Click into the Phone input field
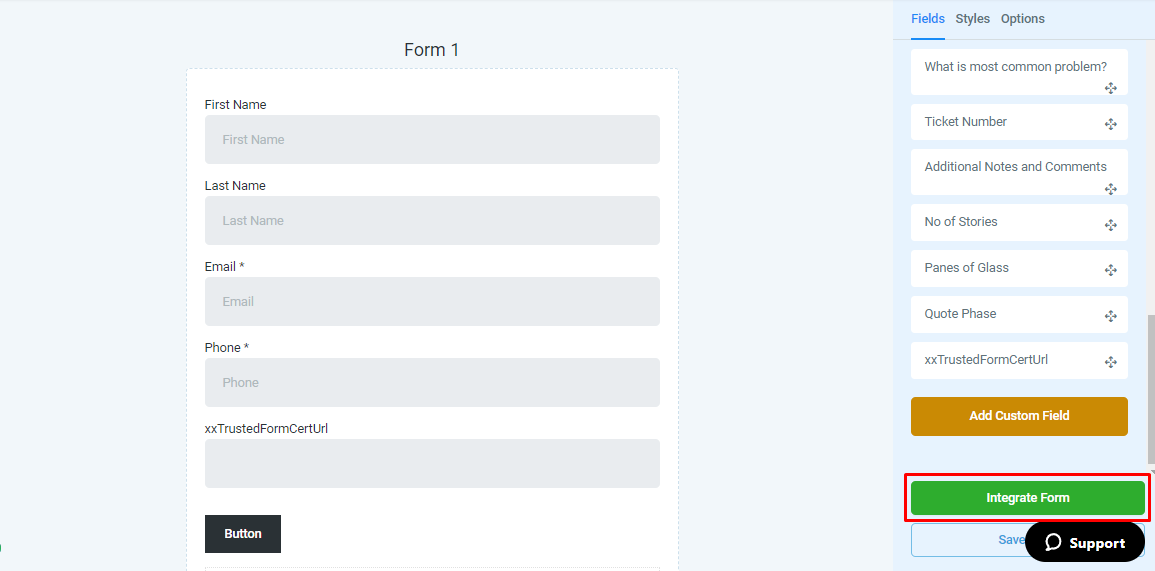This screenshot has width=1155, height=571. coord(432,382)
